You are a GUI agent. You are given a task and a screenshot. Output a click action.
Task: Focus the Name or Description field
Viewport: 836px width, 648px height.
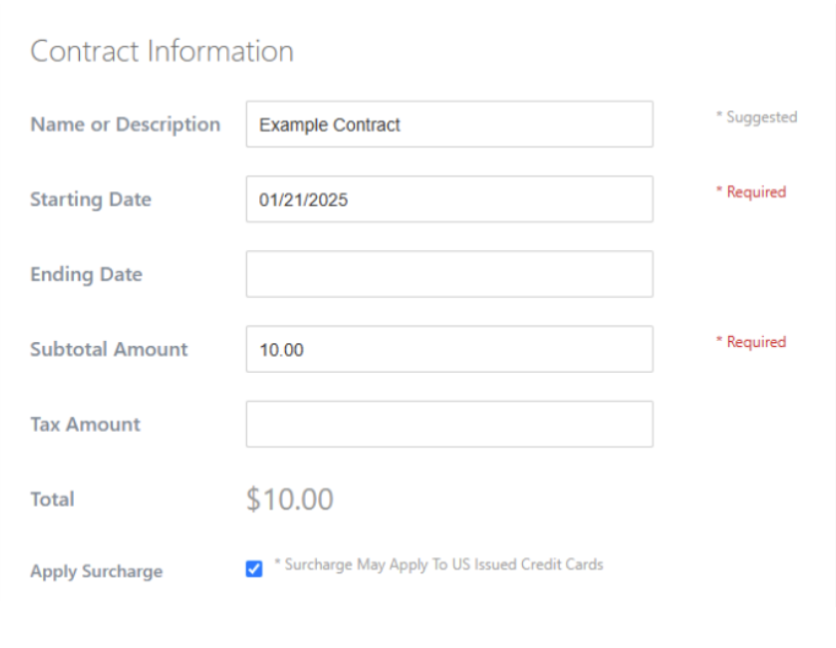449,124
